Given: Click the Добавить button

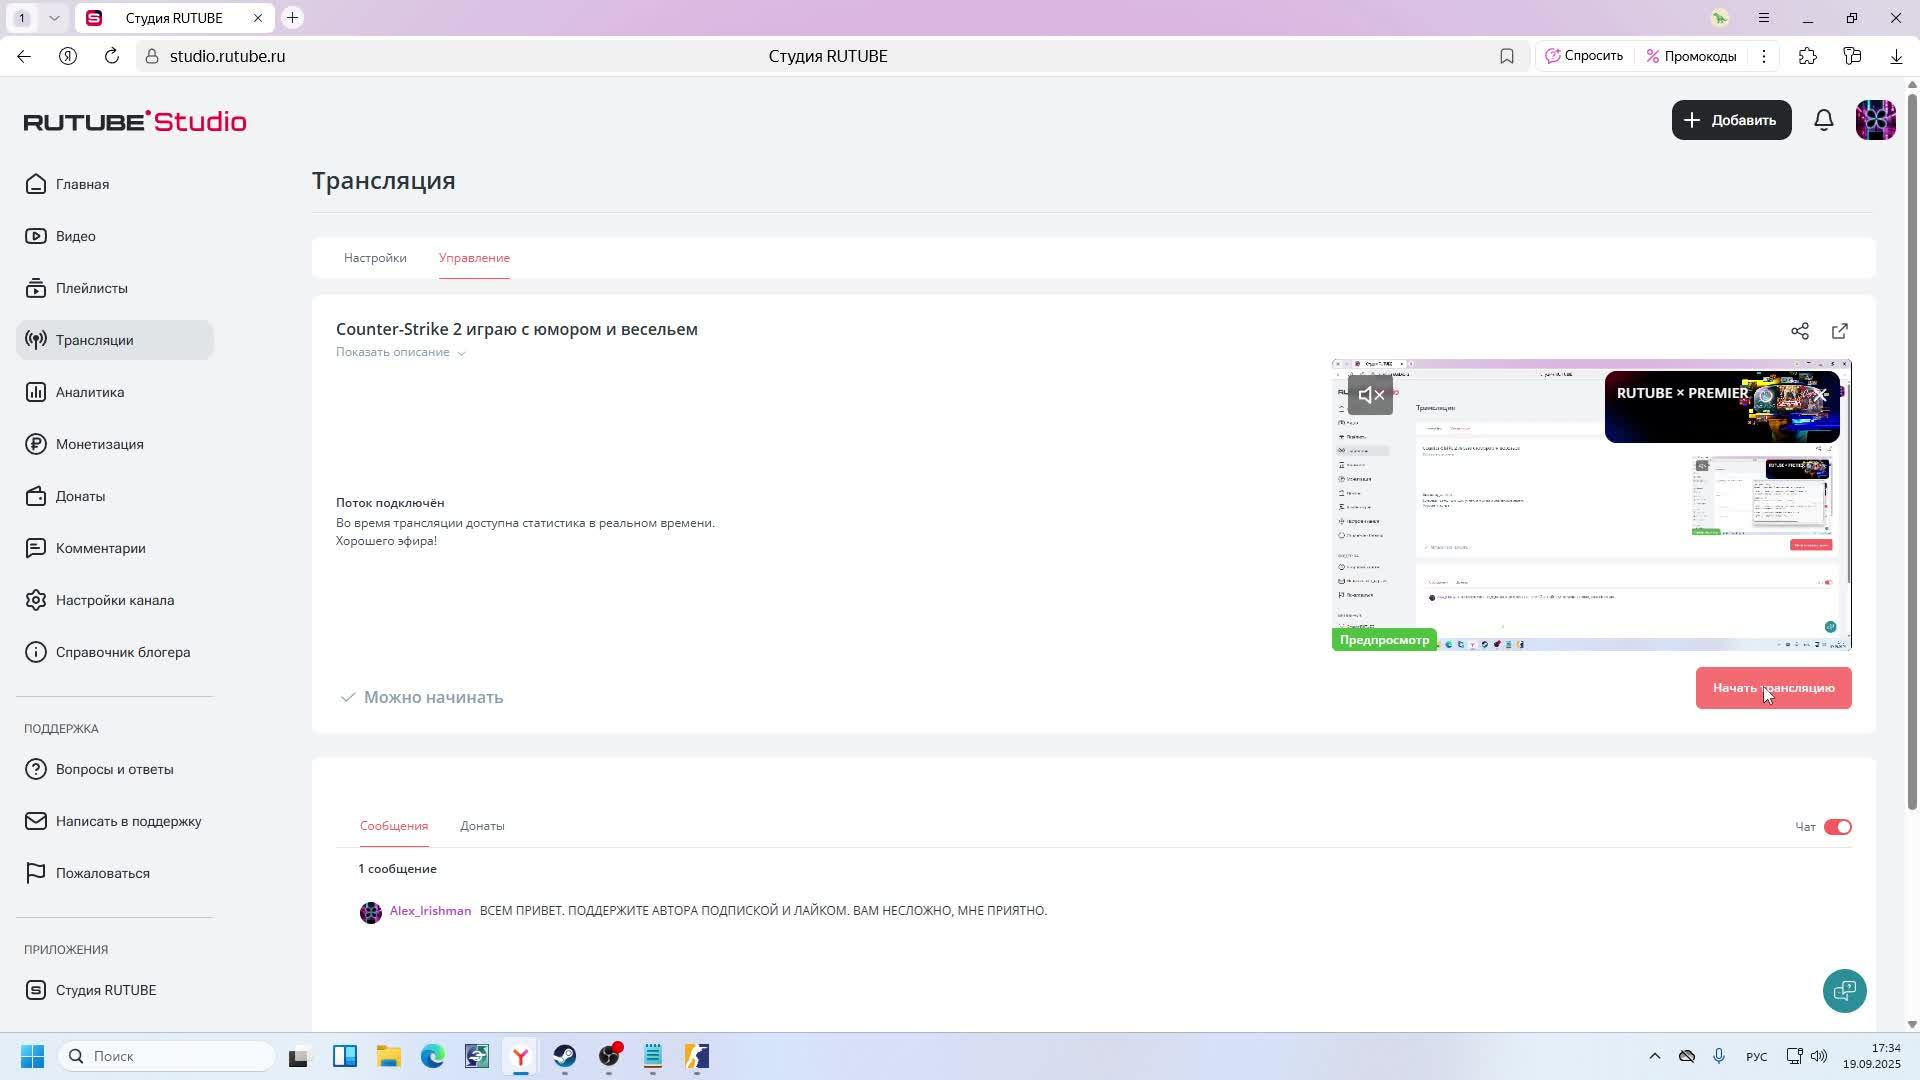Looking at the screenshot, I should pos(1731,120).
